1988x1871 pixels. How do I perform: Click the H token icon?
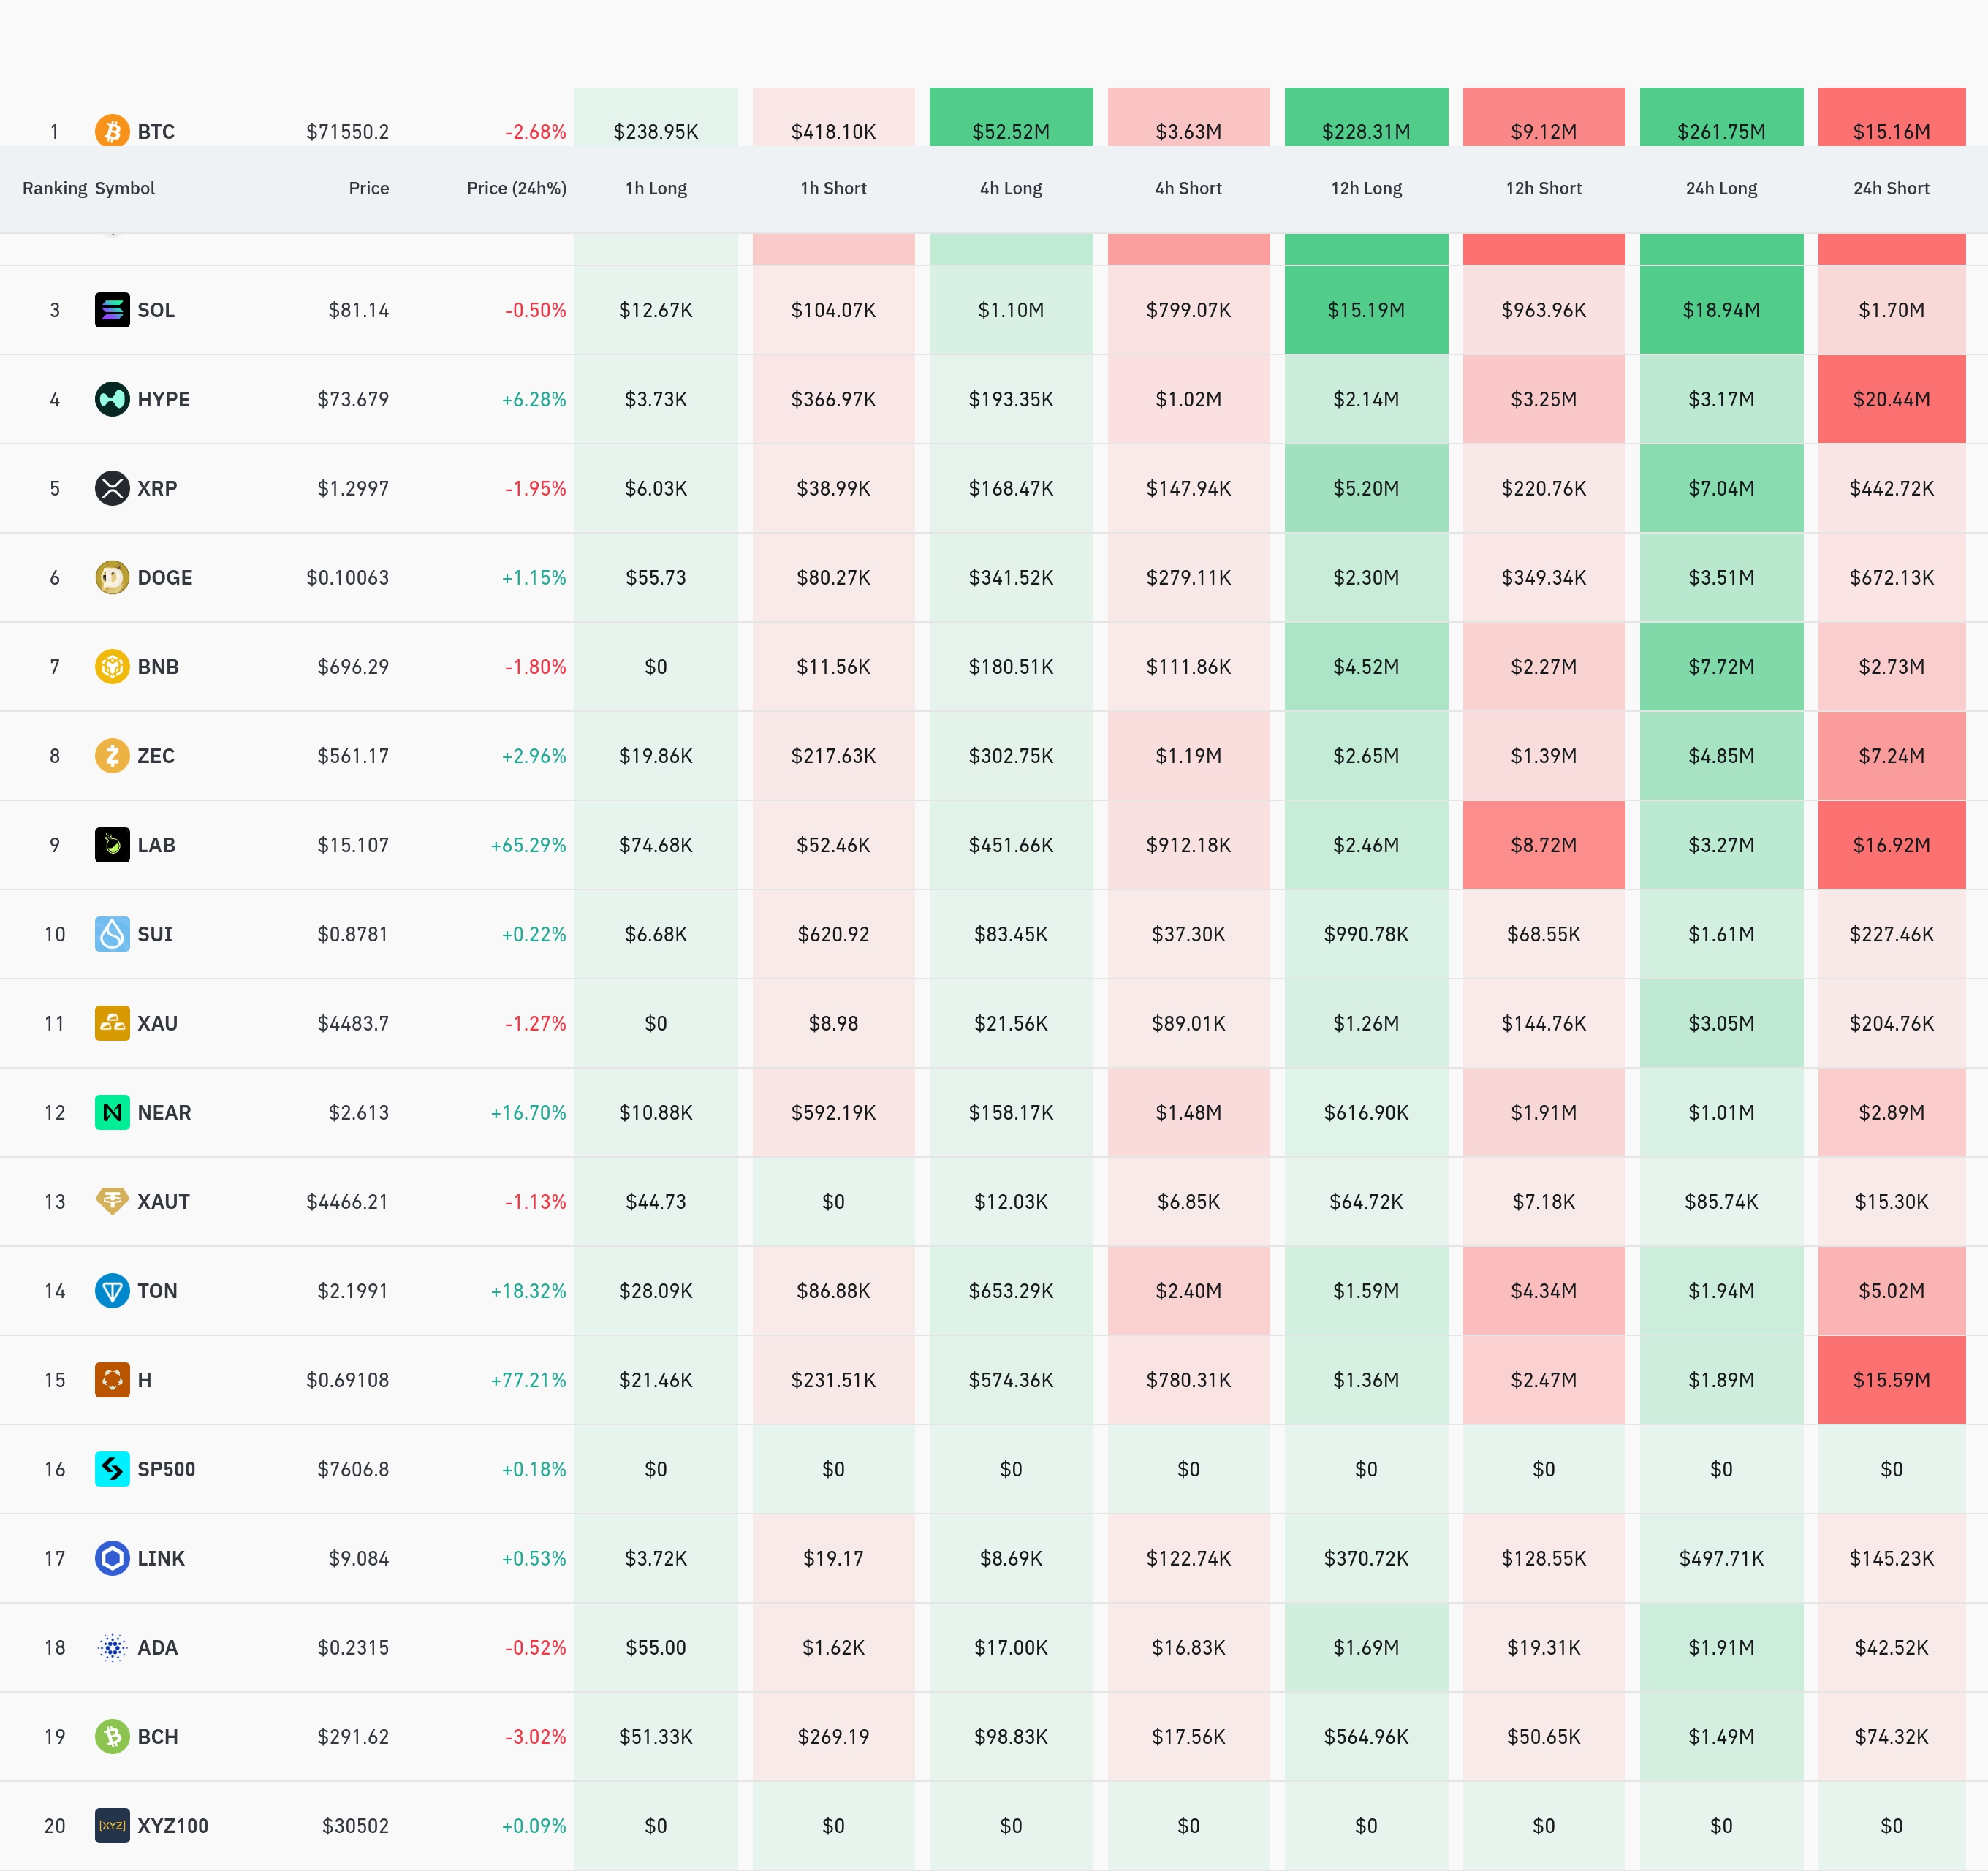coord(112,1380)
